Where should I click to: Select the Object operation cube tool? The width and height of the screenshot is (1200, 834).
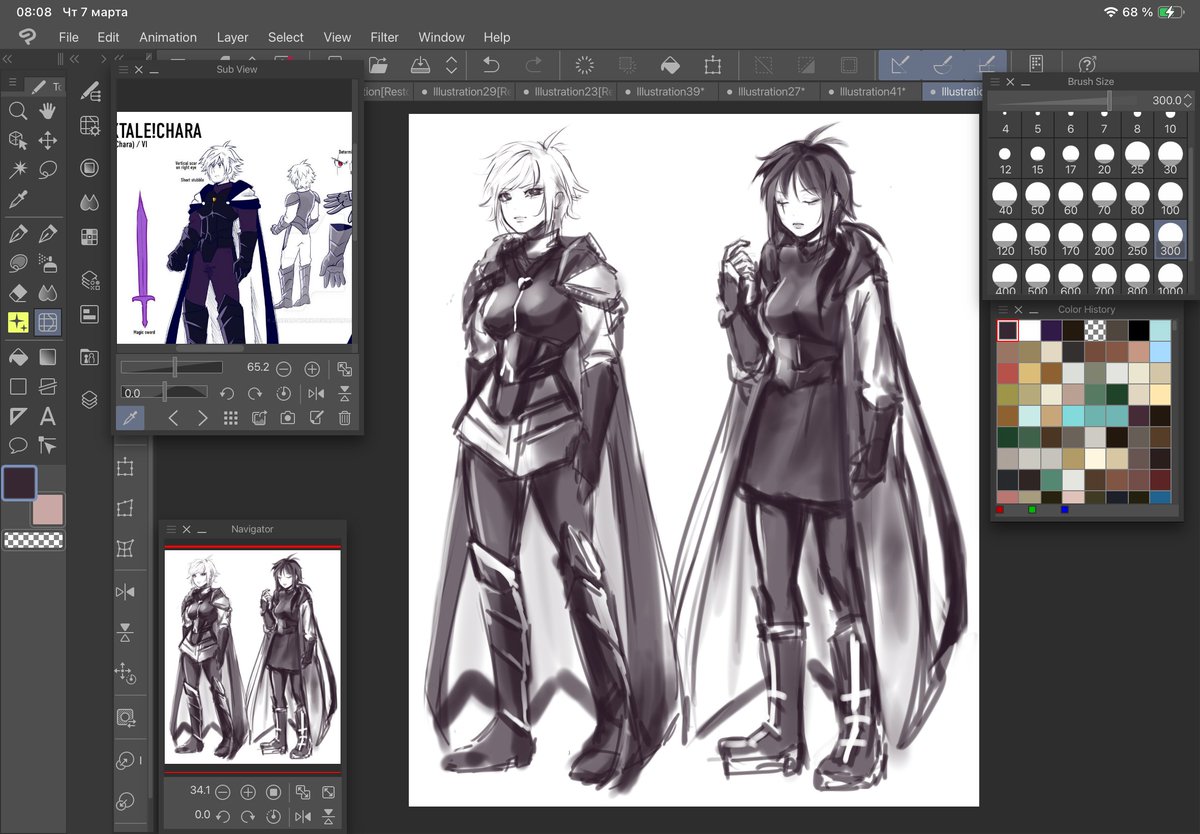tap(18, 141)
